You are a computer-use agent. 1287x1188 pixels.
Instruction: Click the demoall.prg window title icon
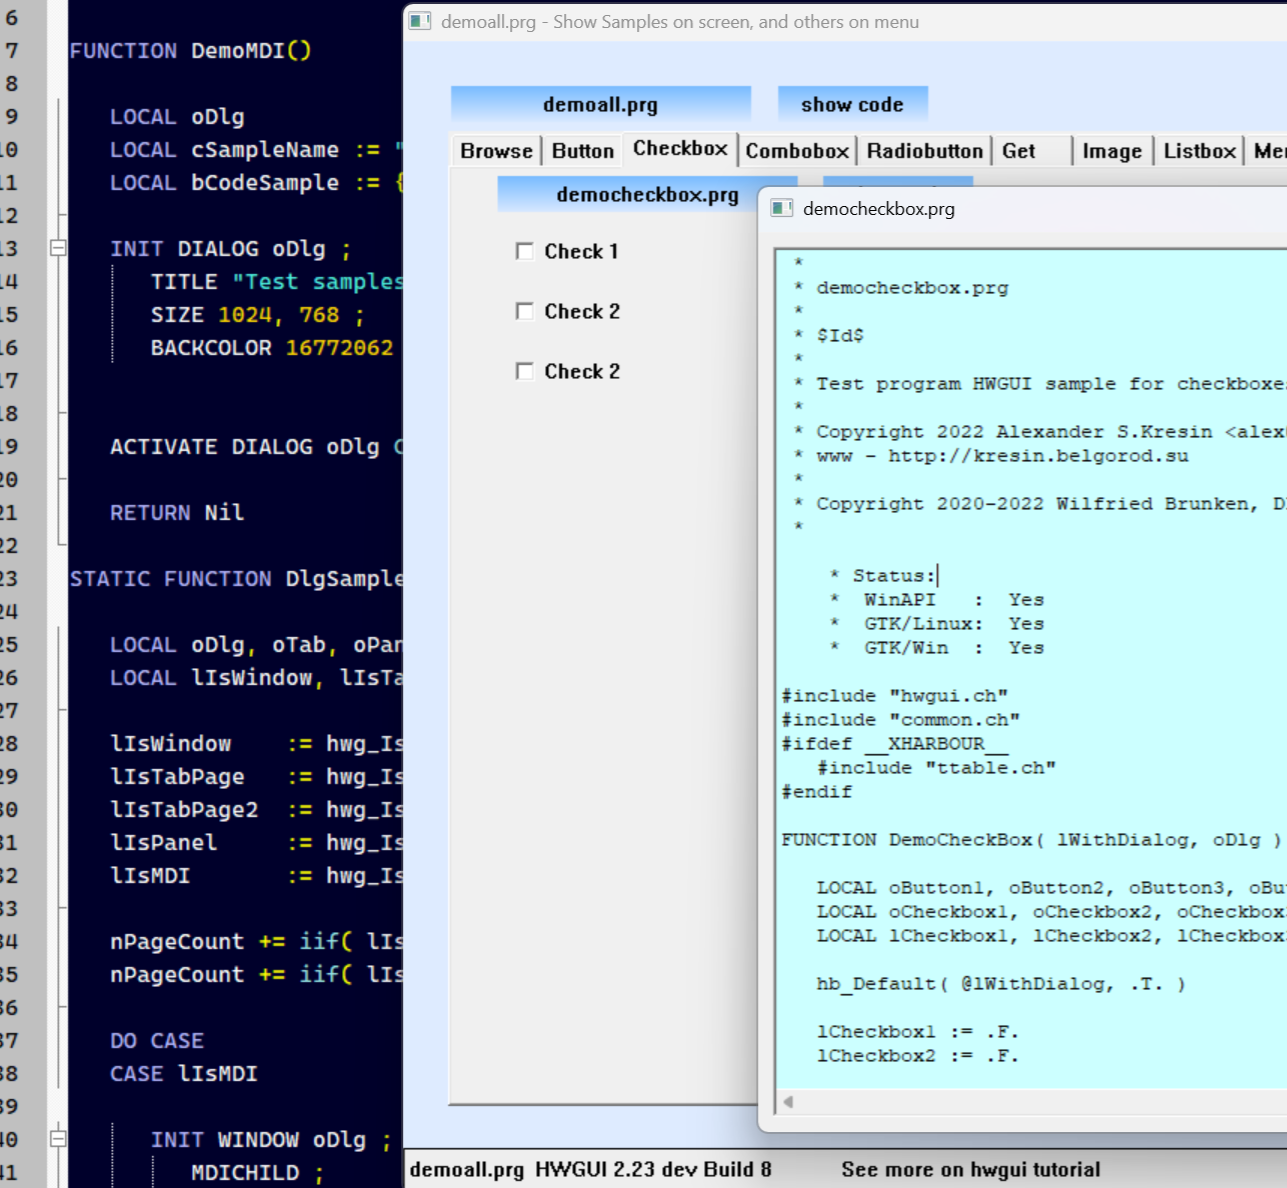point(420,22)
